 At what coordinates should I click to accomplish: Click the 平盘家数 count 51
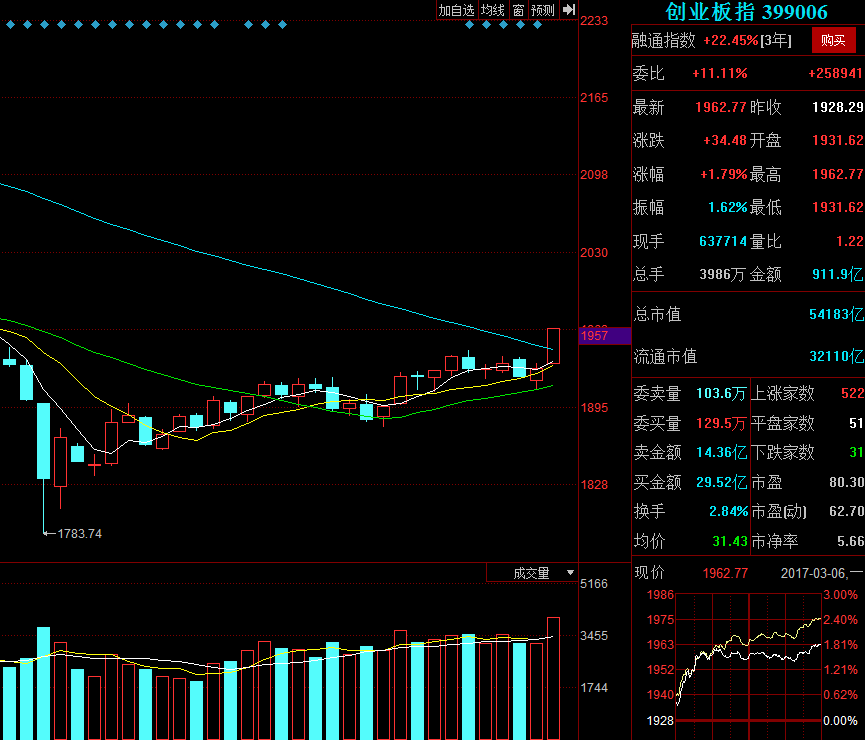(x=856, y=423)
